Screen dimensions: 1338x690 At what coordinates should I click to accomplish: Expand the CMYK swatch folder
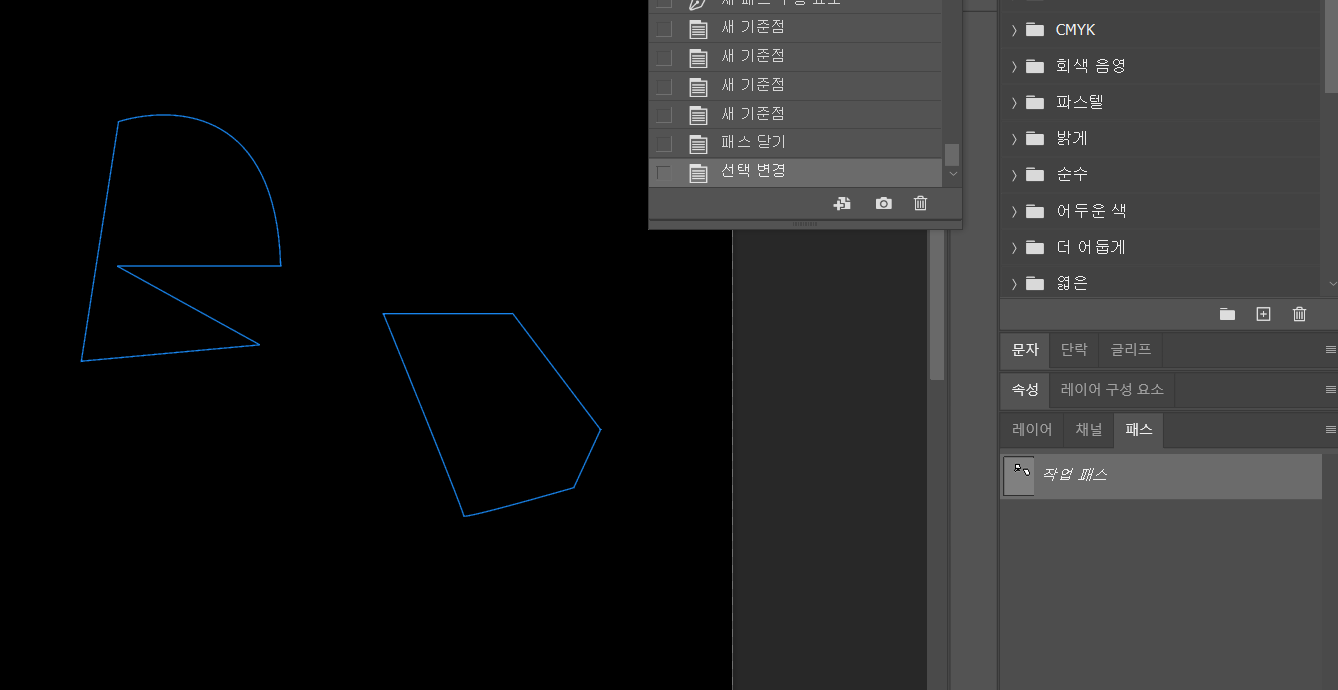point(1014,30)
